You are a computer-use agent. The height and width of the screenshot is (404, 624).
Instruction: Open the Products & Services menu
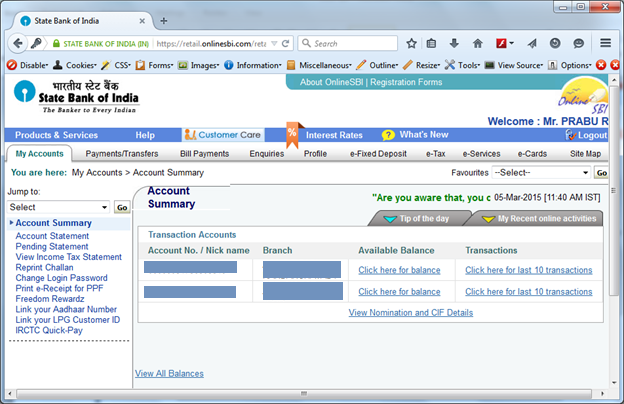57,135
